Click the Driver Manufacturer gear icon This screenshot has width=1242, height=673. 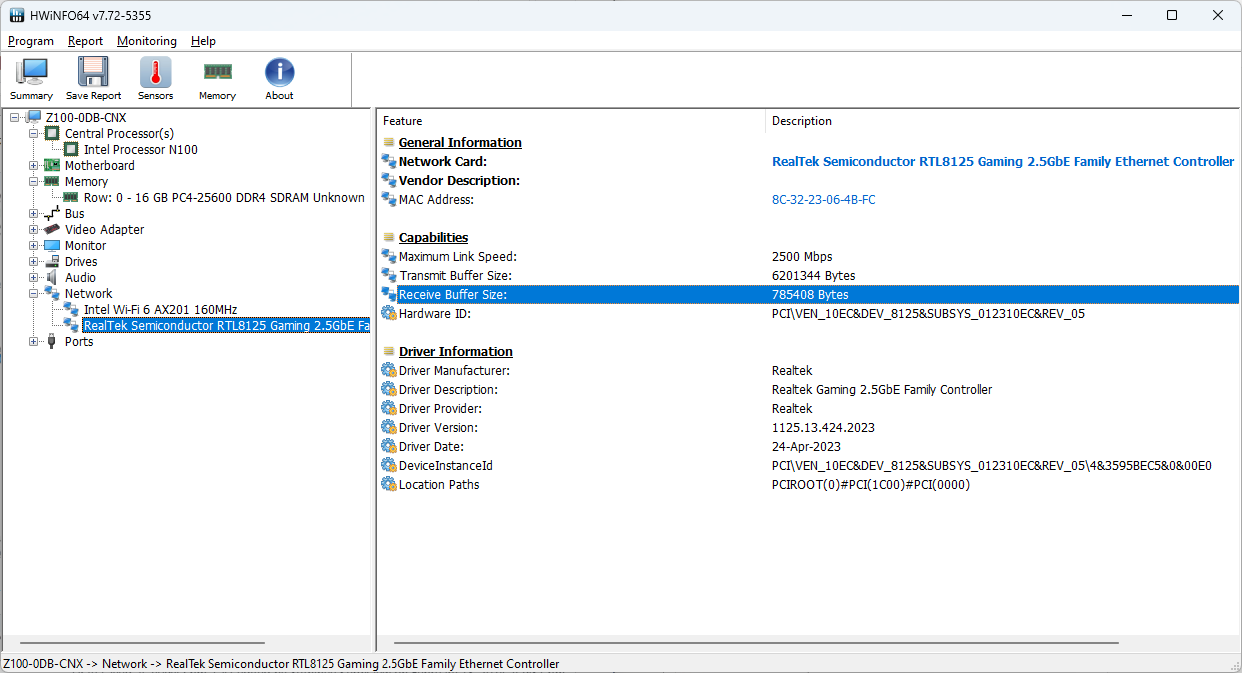tap(389, 370)
